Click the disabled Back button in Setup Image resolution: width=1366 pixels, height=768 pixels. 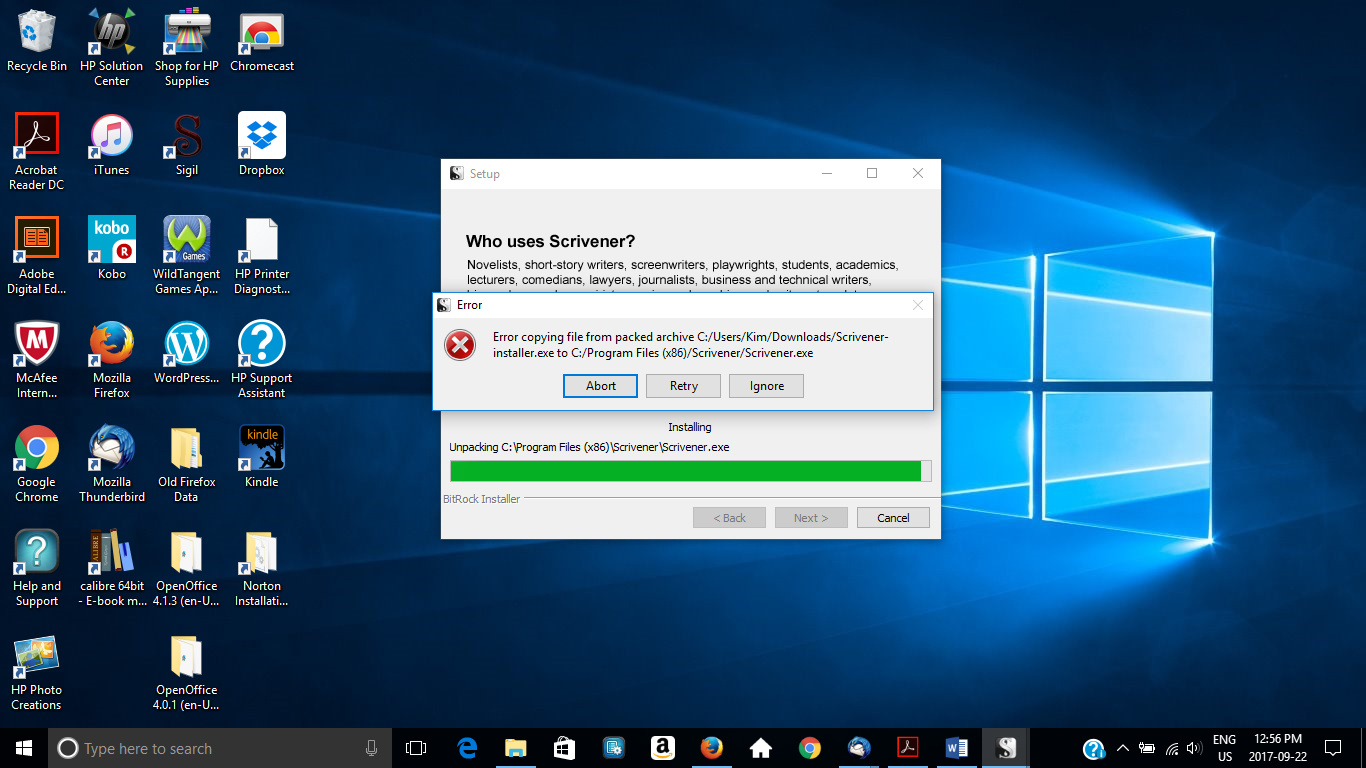pos(729,518)
